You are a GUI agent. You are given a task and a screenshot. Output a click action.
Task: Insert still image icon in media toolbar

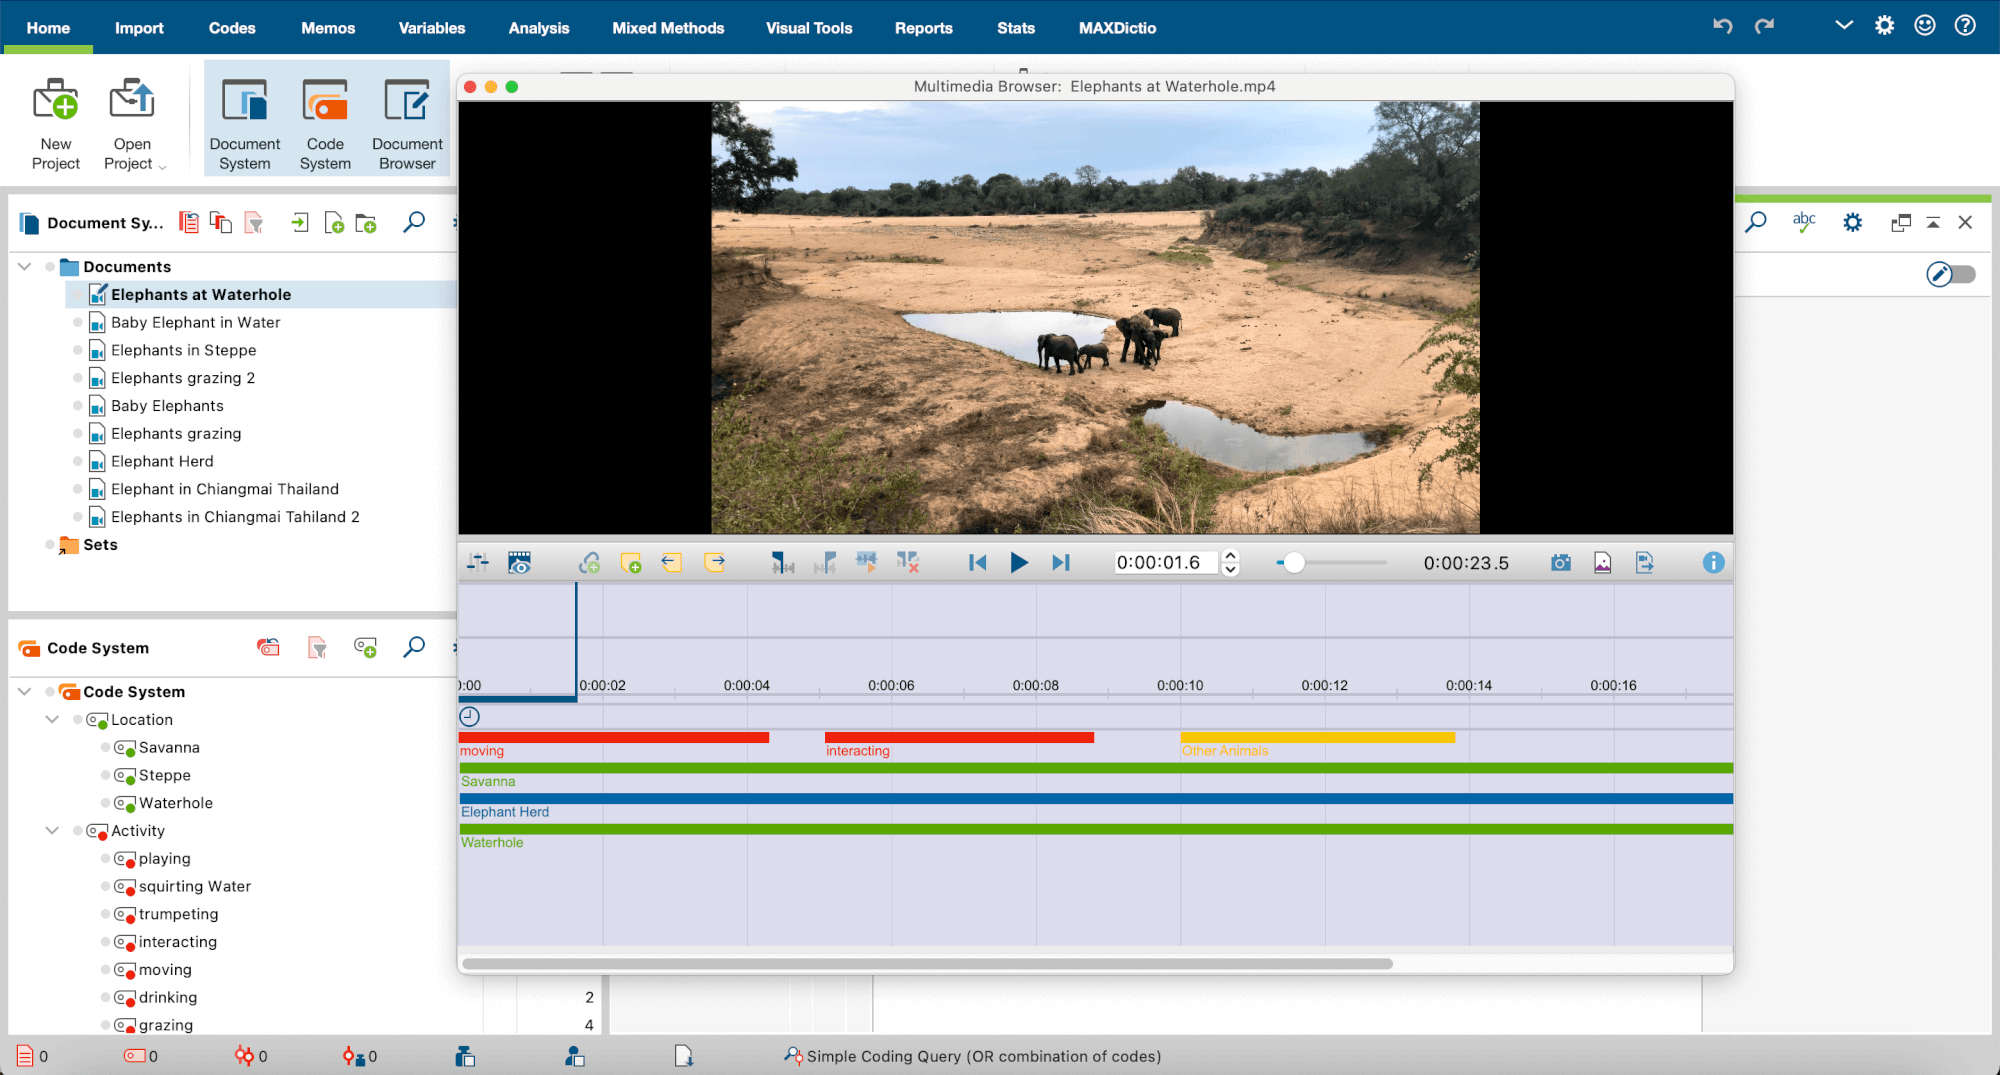[1603, 563]
